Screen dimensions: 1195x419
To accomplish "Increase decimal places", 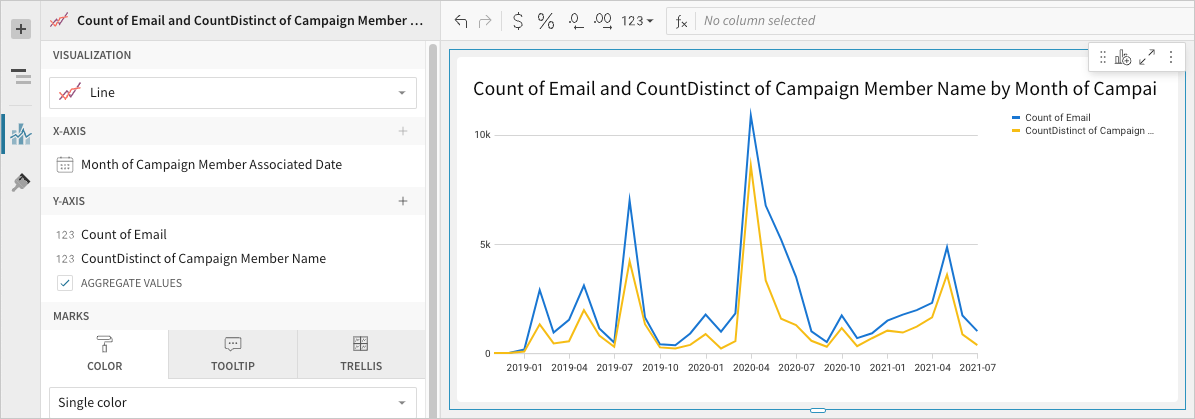I will click(x=603, y=21).
